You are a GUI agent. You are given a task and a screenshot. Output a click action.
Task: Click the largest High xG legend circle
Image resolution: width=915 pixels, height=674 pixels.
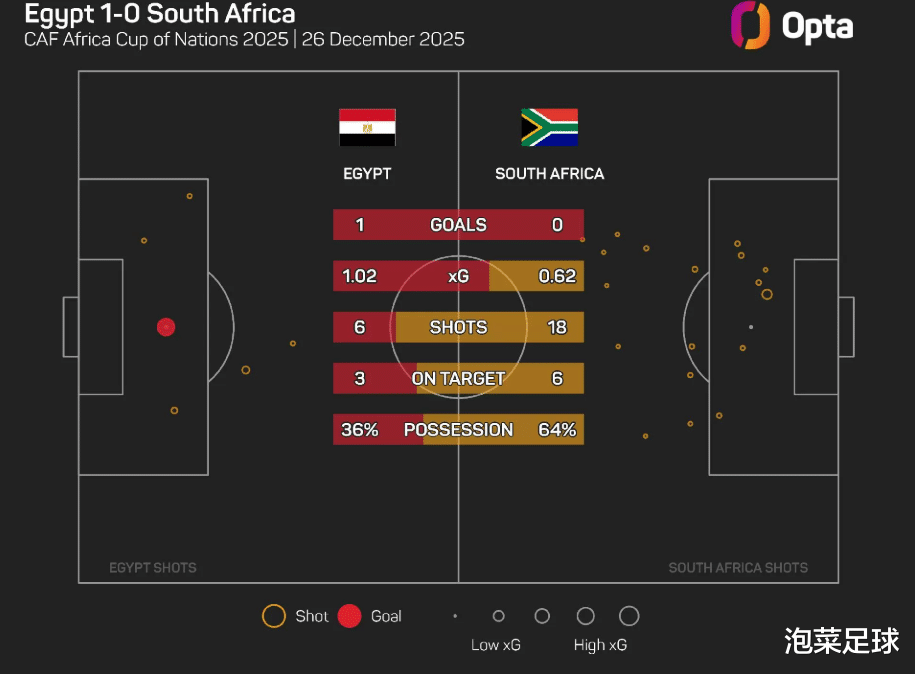(x=629, y=616)
